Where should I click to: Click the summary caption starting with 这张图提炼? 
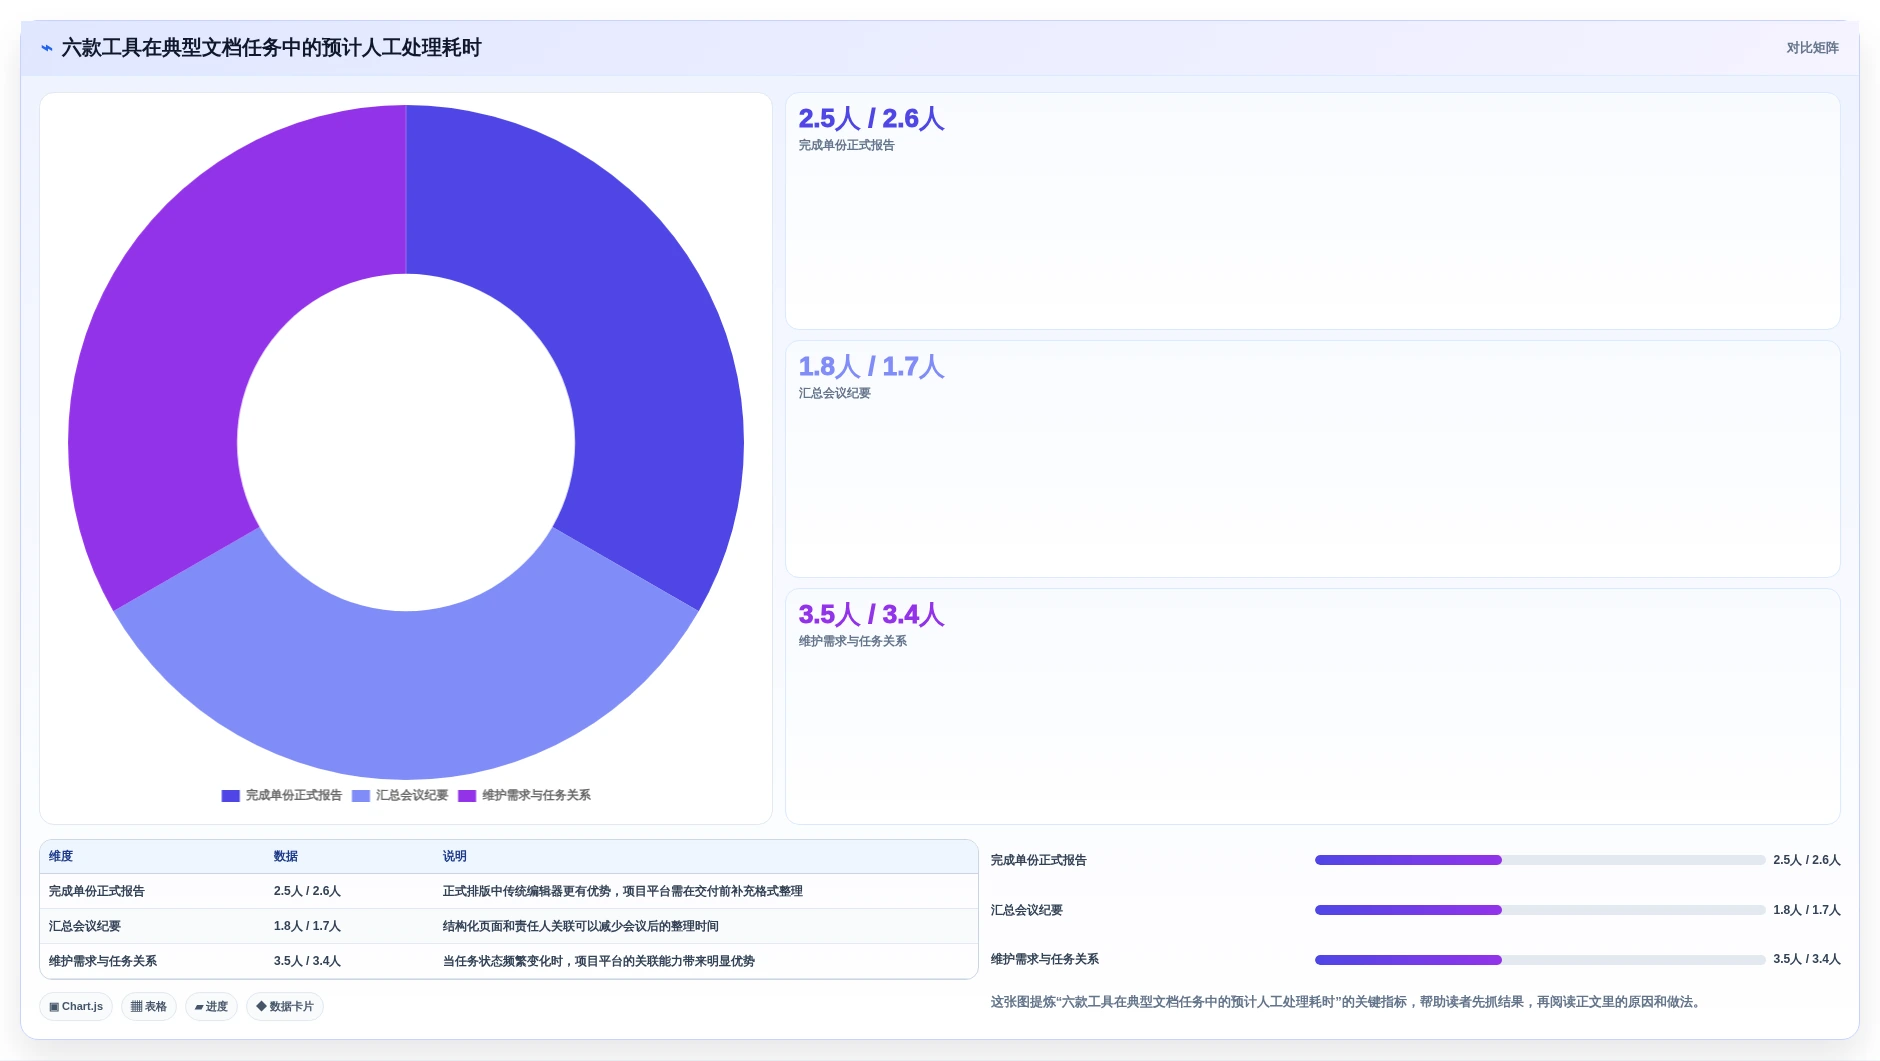[1347, 1002]
